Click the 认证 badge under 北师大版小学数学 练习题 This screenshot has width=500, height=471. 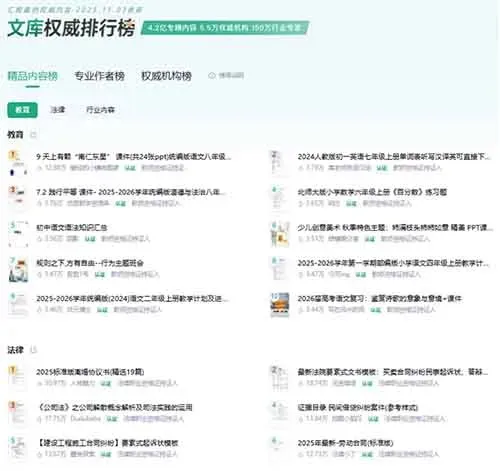pyautogui.click(x=351, y=203)
